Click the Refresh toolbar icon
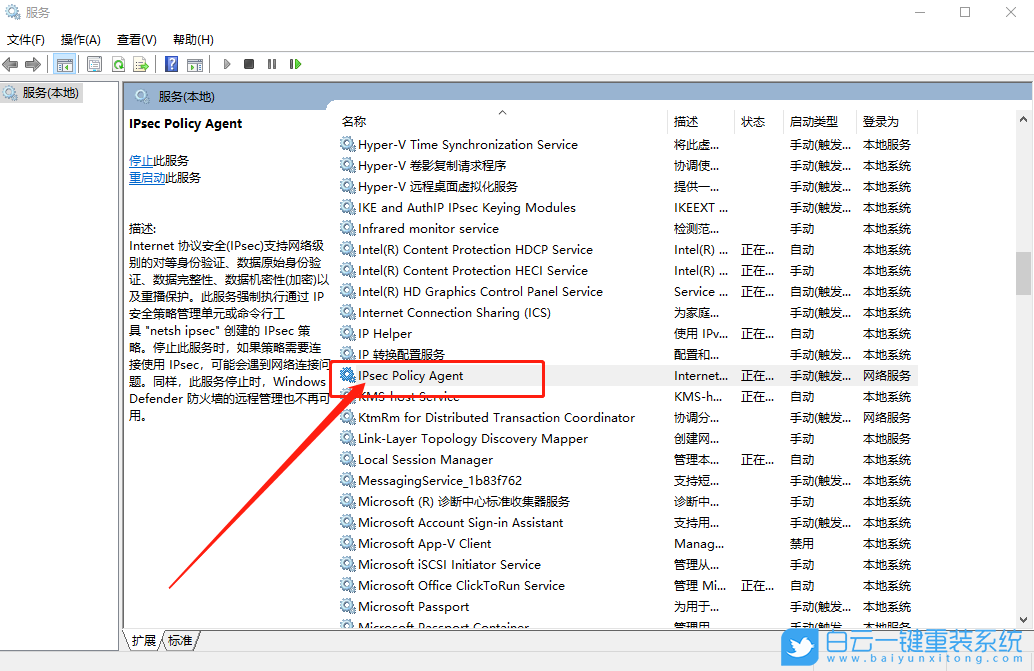Image resolution: width=1034 pixels, height=671 pixels. tap(118, 64)
